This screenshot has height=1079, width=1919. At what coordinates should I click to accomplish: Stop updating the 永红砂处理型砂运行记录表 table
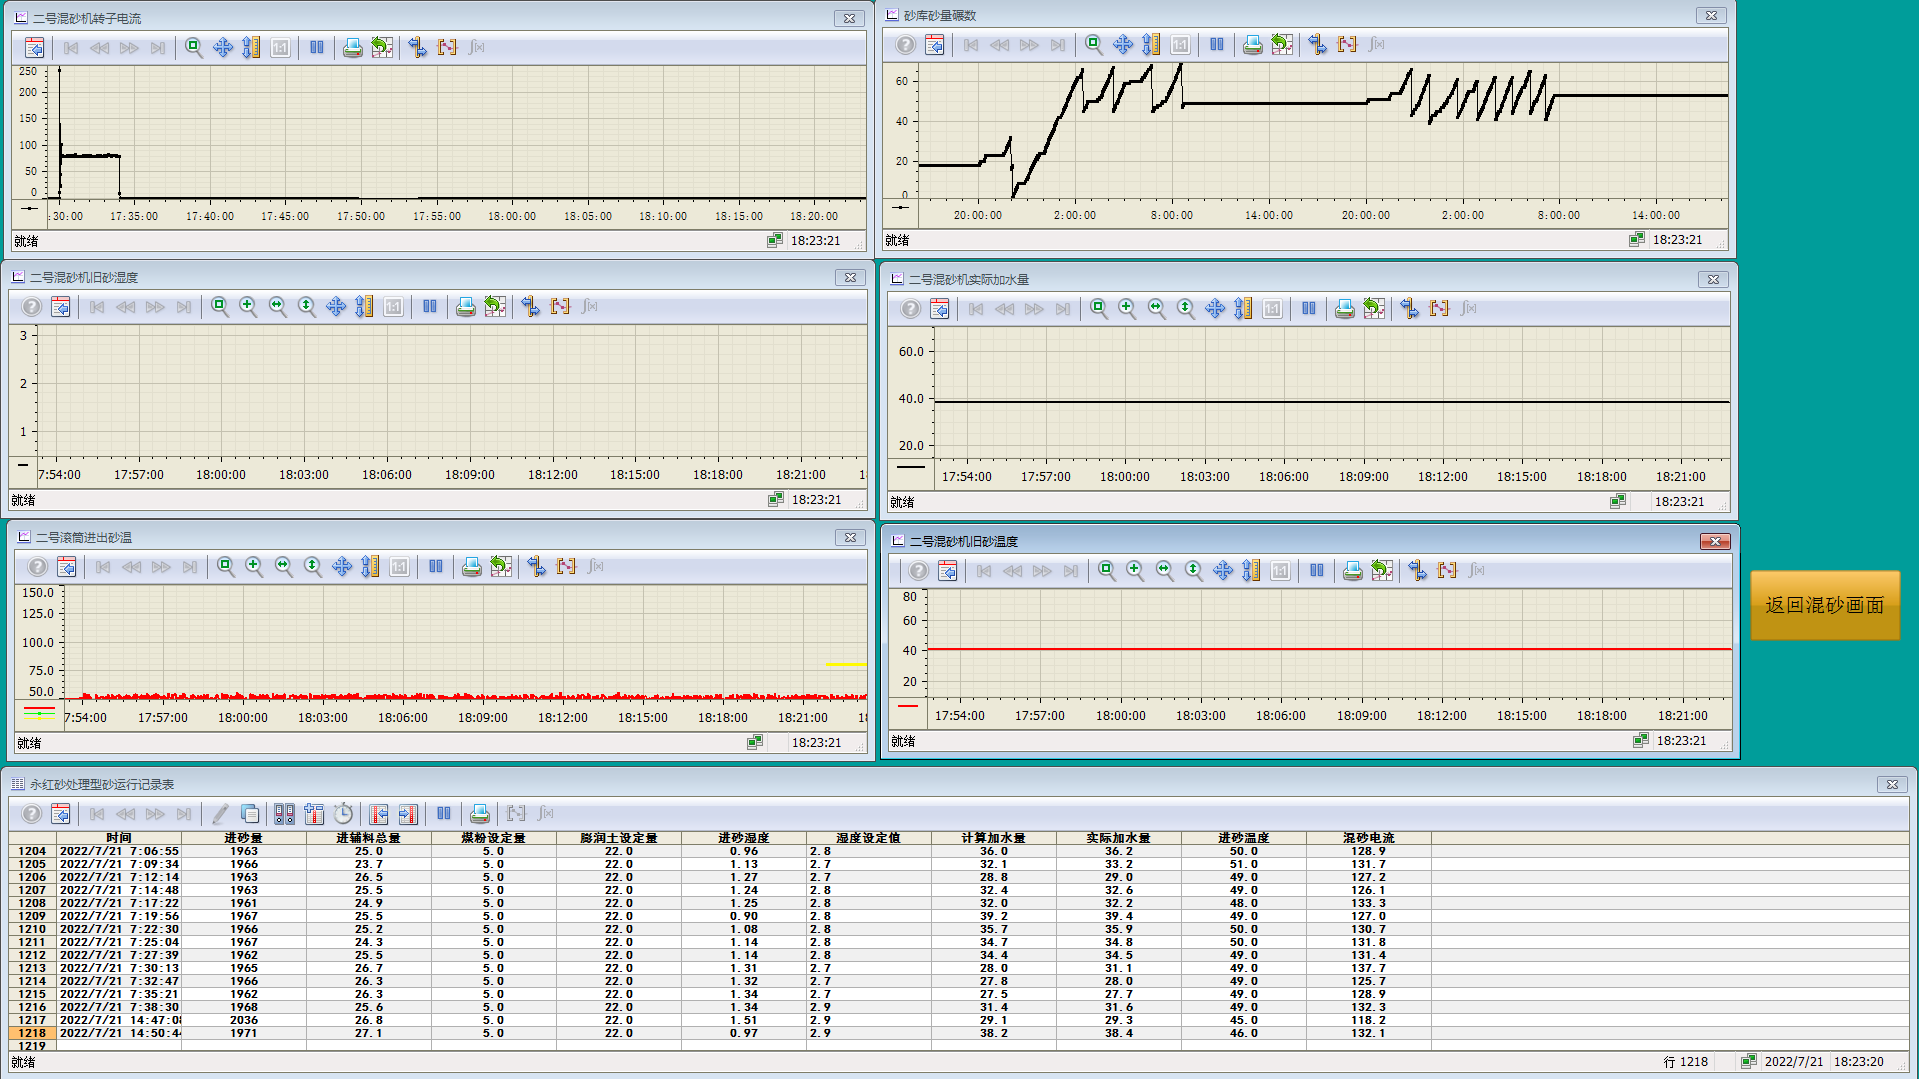pos(443,814)
